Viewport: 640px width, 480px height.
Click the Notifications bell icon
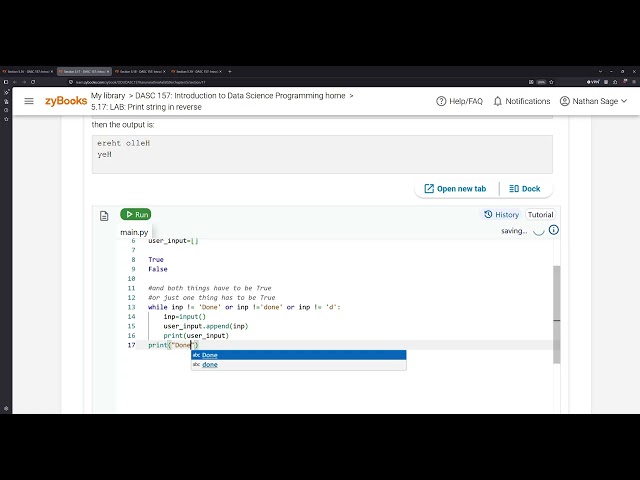497,101
